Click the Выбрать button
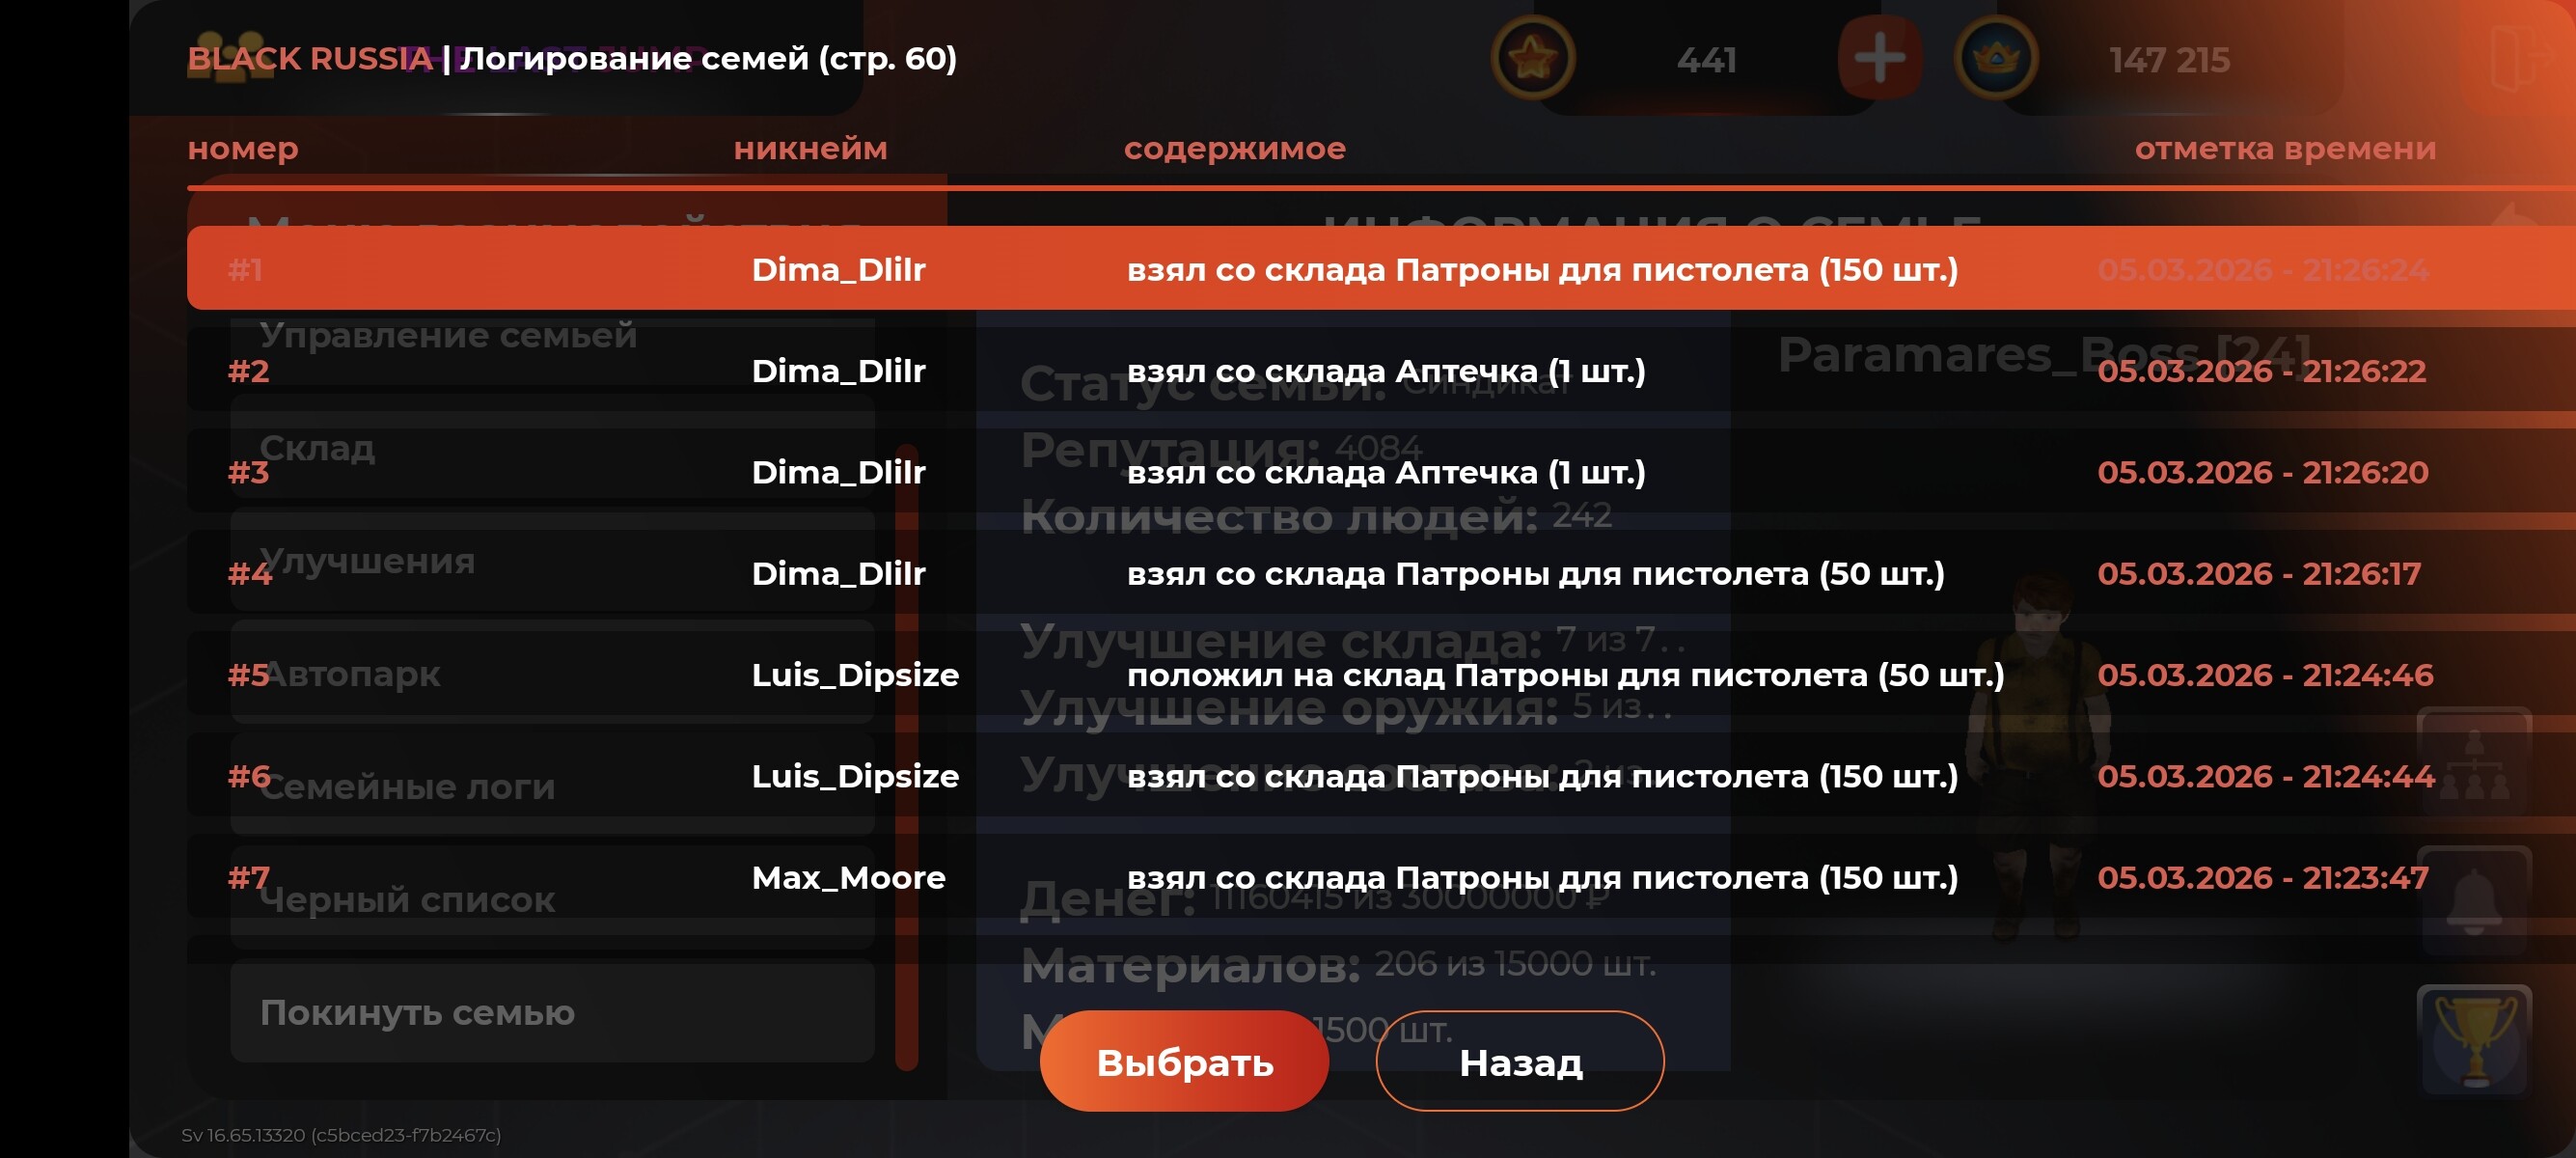The width and height of the screenshot is (2576, 1158). 1184,1061
